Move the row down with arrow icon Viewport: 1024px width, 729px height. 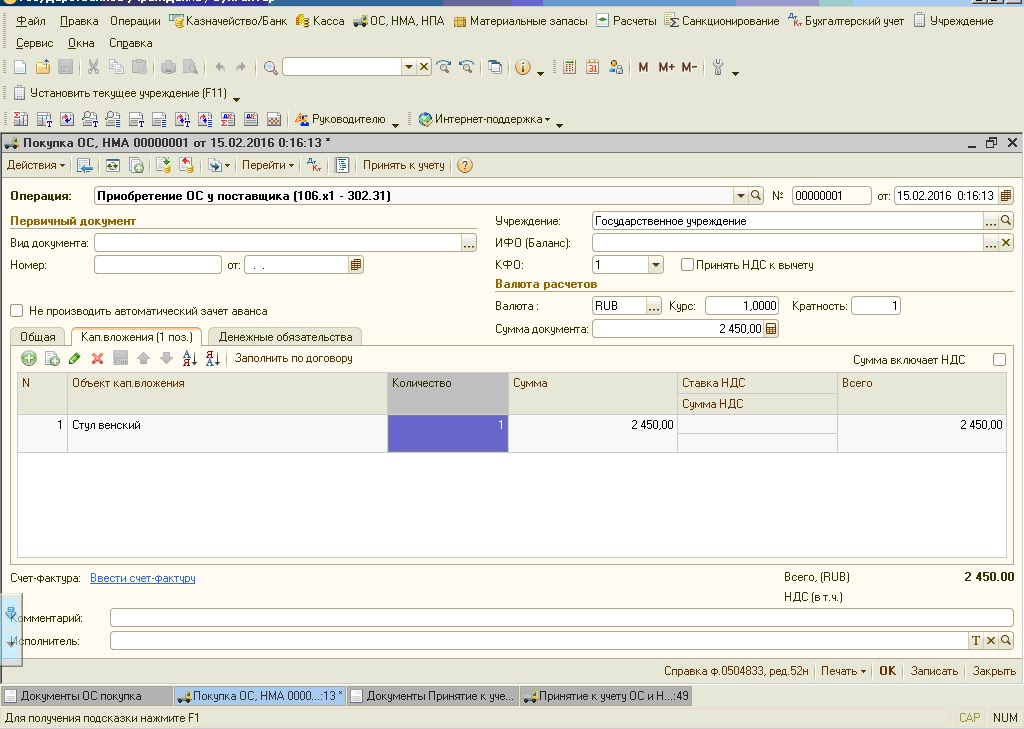[x=167, y=358]
